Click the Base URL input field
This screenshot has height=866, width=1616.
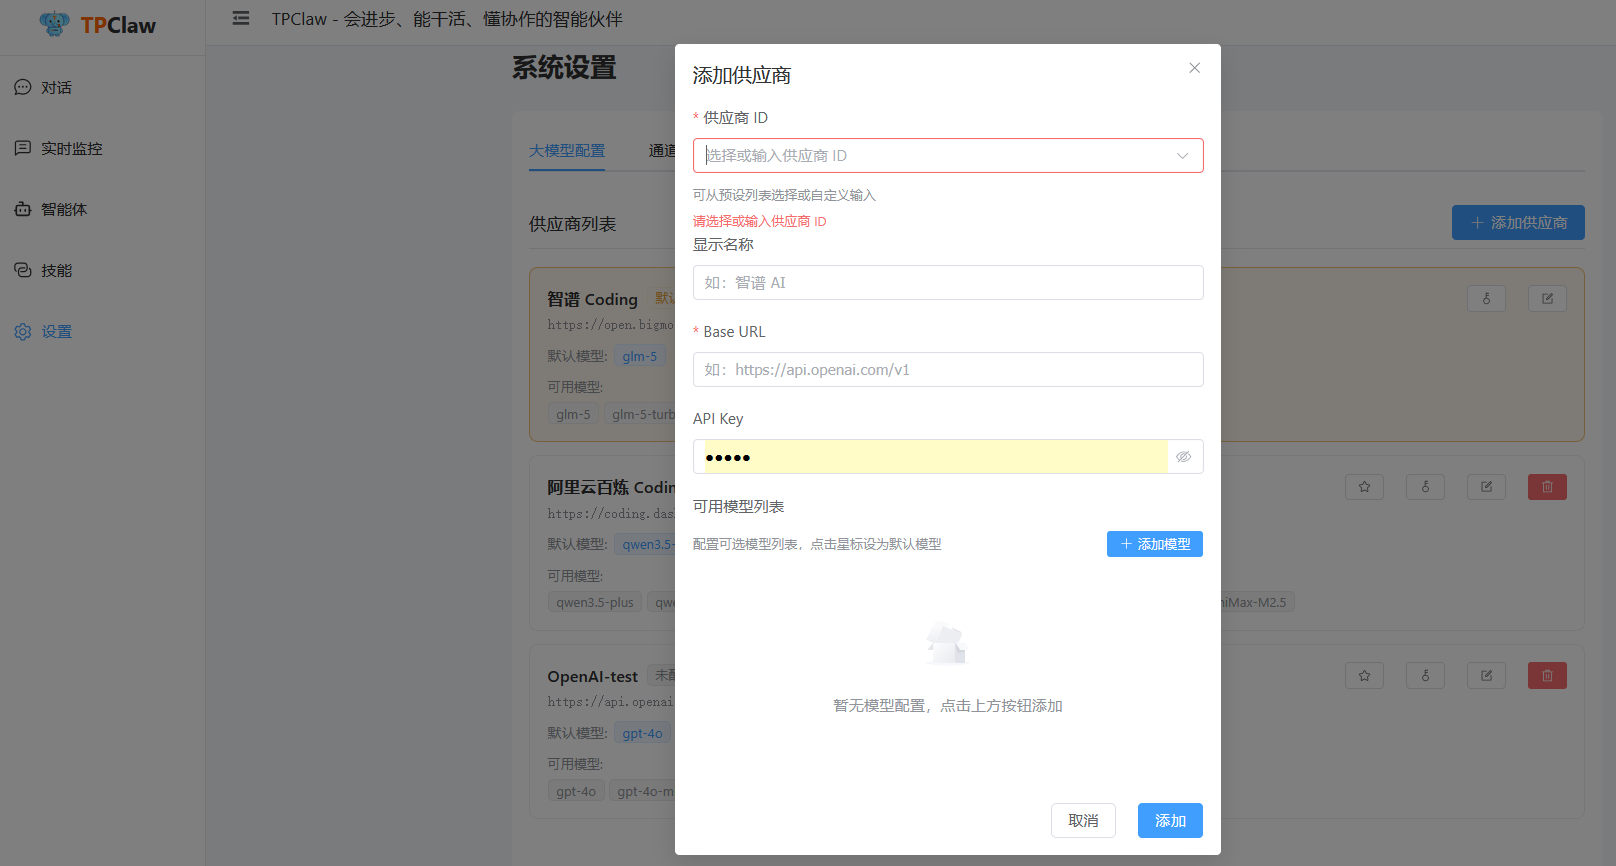point(948,369)
